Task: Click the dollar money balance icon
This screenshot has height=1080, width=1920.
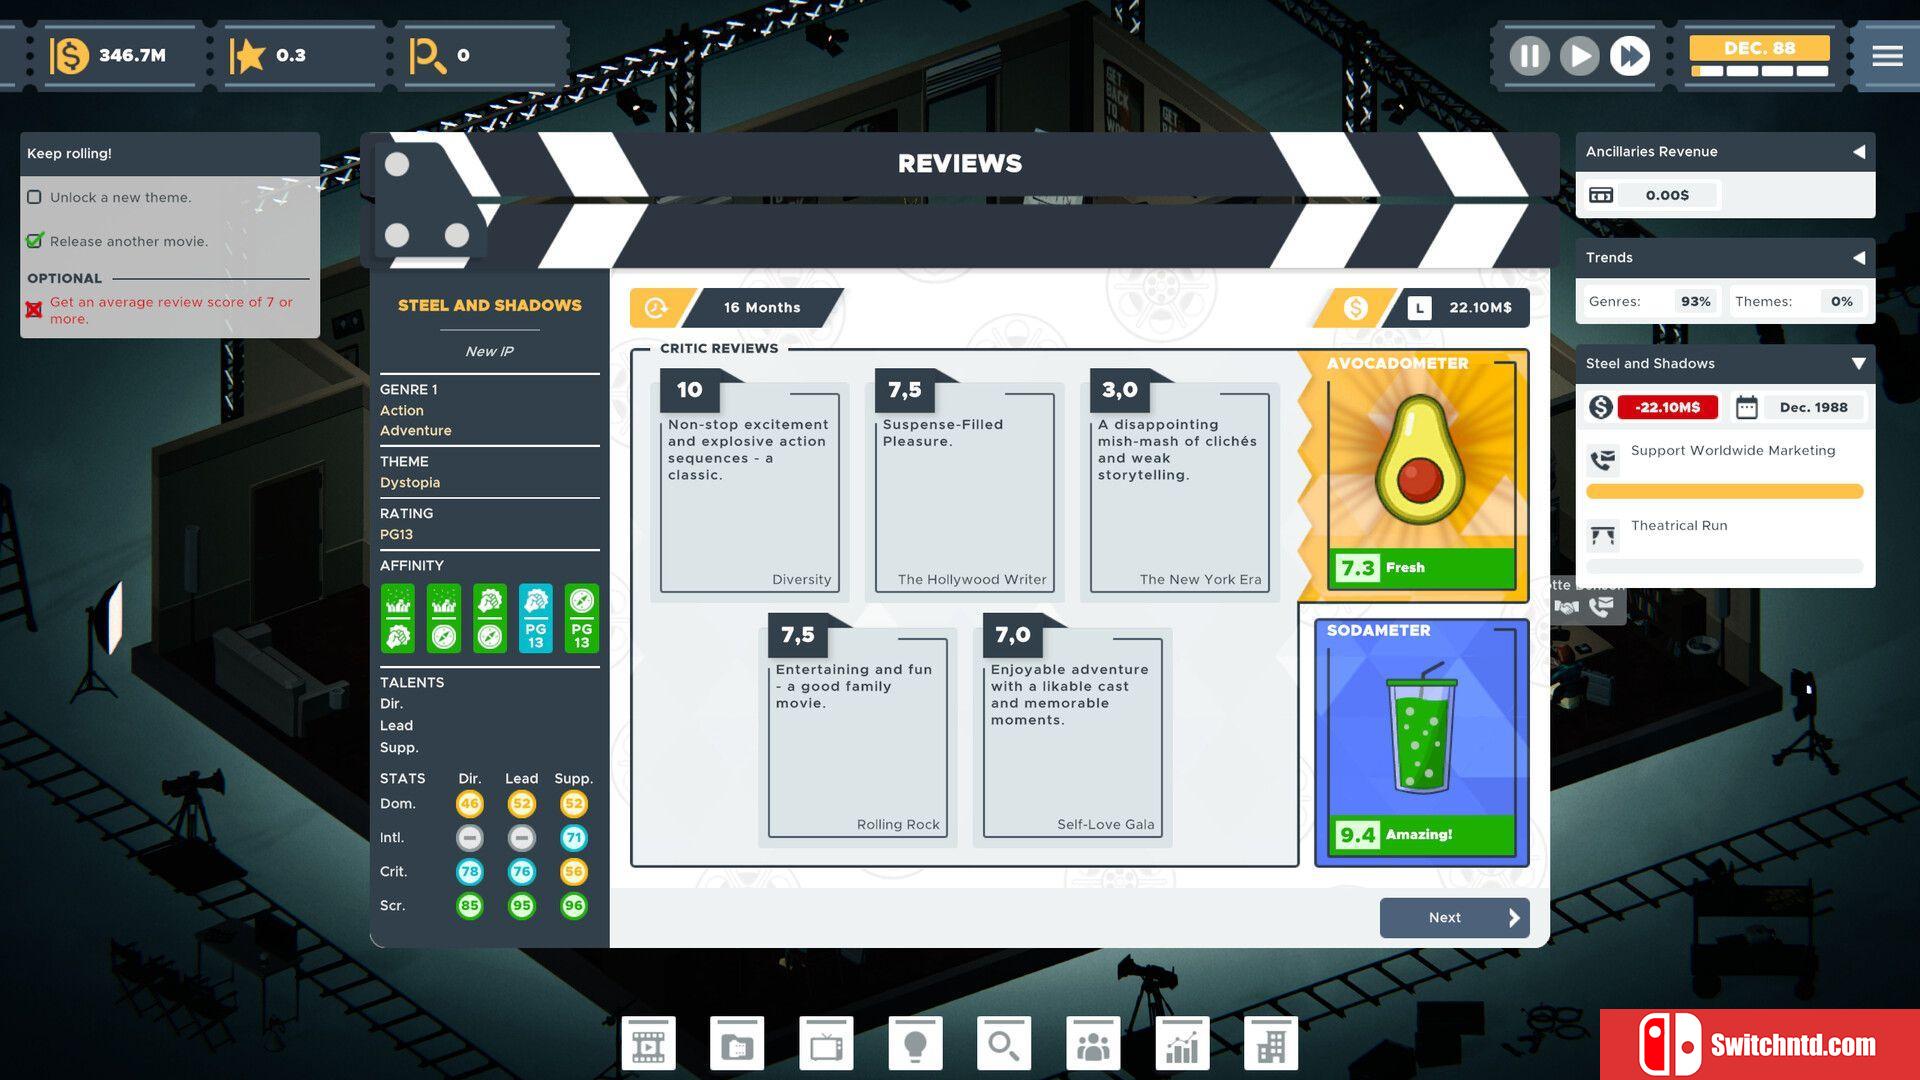Action: [69, 55]
